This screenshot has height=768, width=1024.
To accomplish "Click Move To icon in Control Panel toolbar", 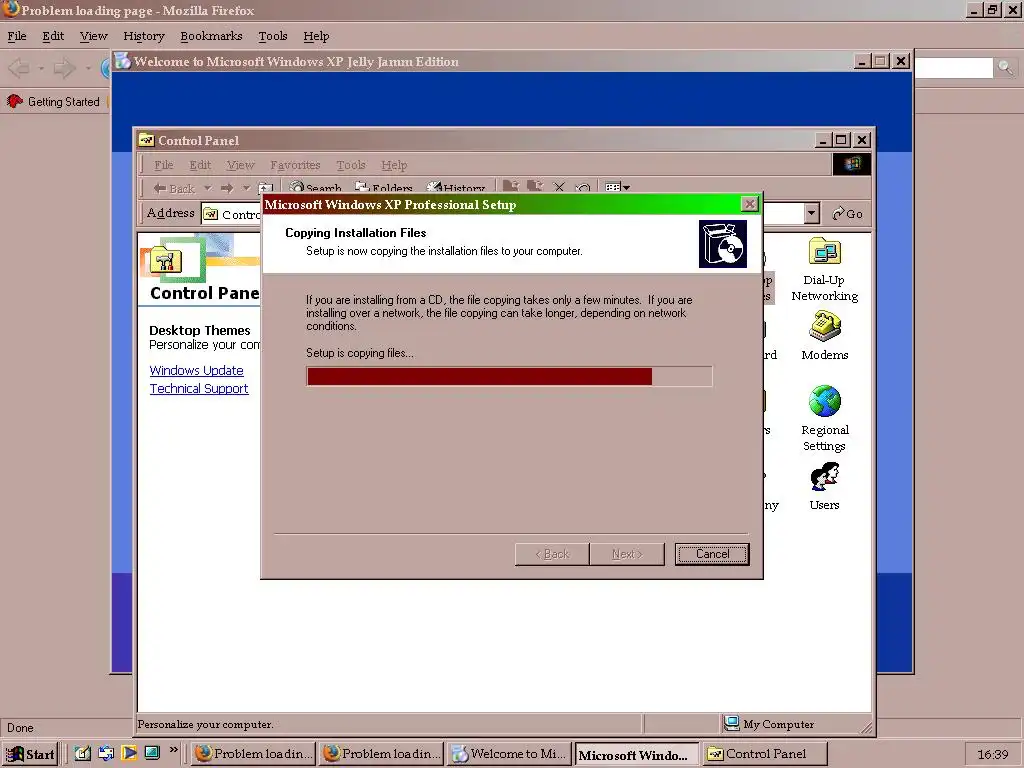I will (511, 187).
